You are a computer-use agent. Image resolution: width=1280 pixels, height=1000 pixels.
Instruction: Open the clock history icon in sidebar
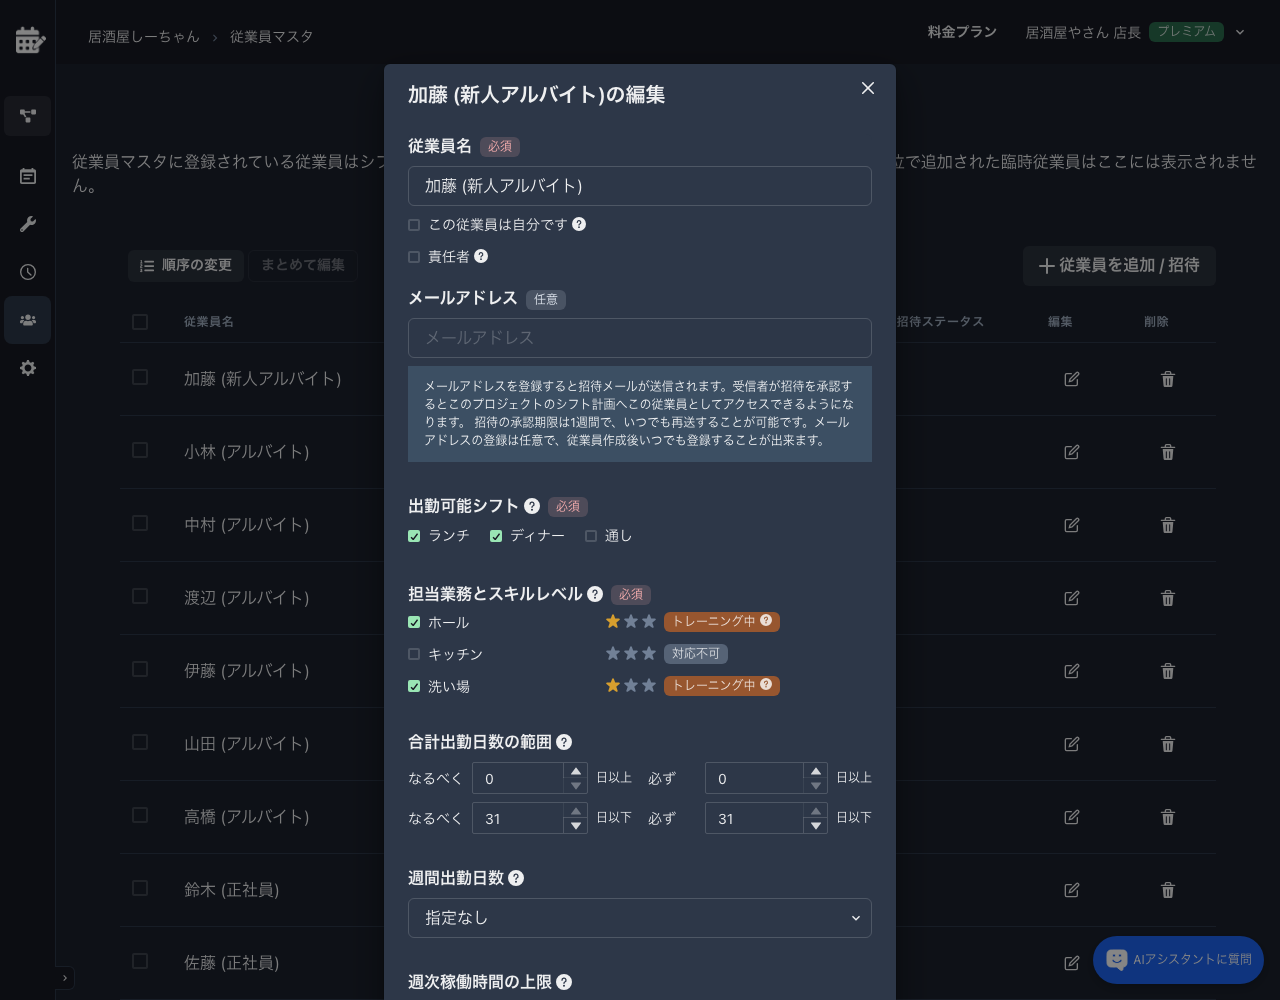click(x=27, y=272)
